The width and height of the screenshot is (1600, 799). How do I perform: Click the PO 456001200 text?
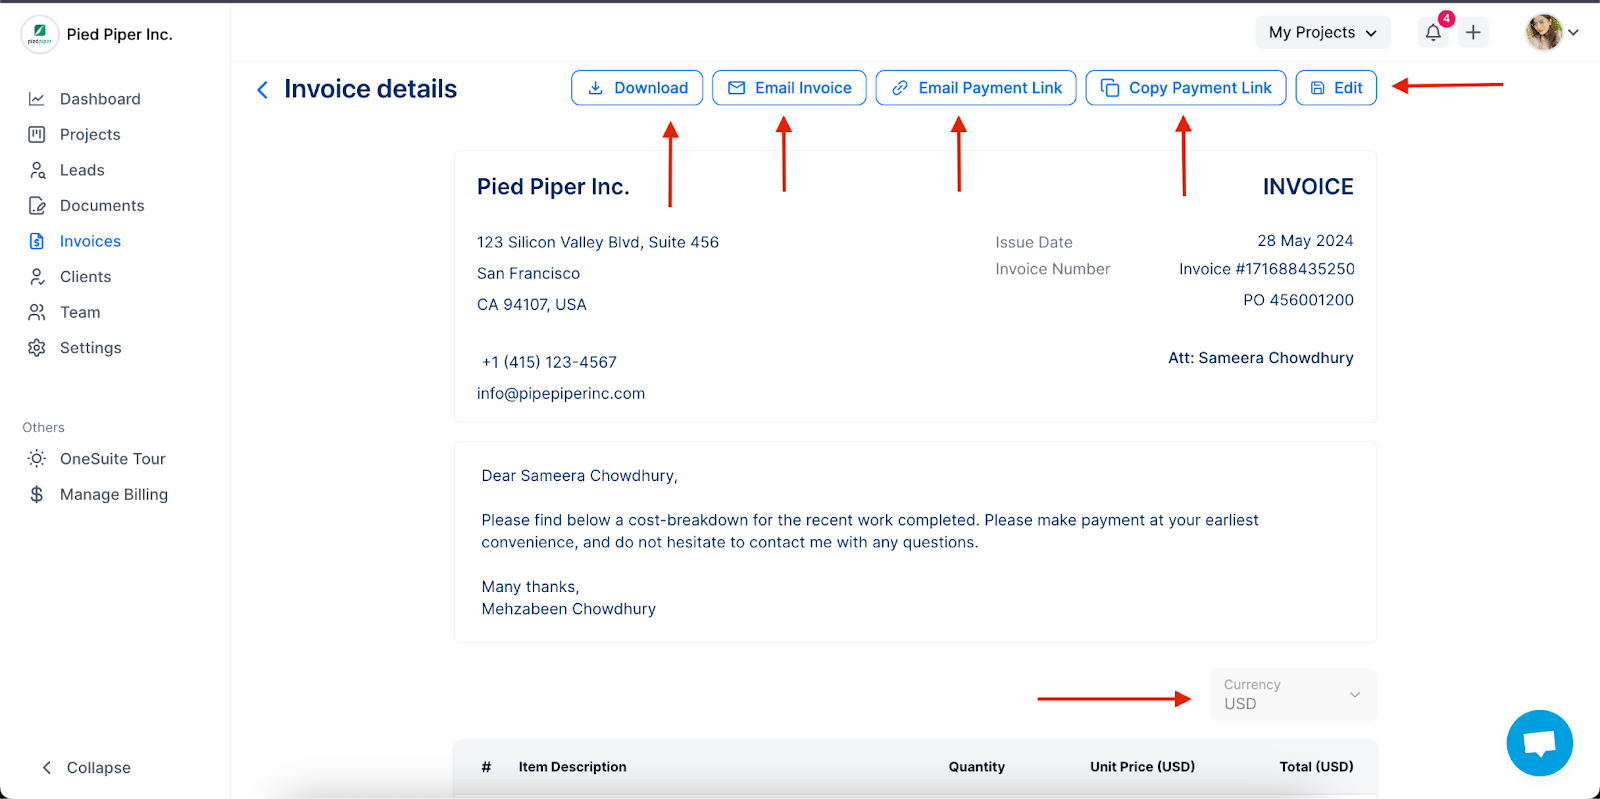pos(1298,300)
